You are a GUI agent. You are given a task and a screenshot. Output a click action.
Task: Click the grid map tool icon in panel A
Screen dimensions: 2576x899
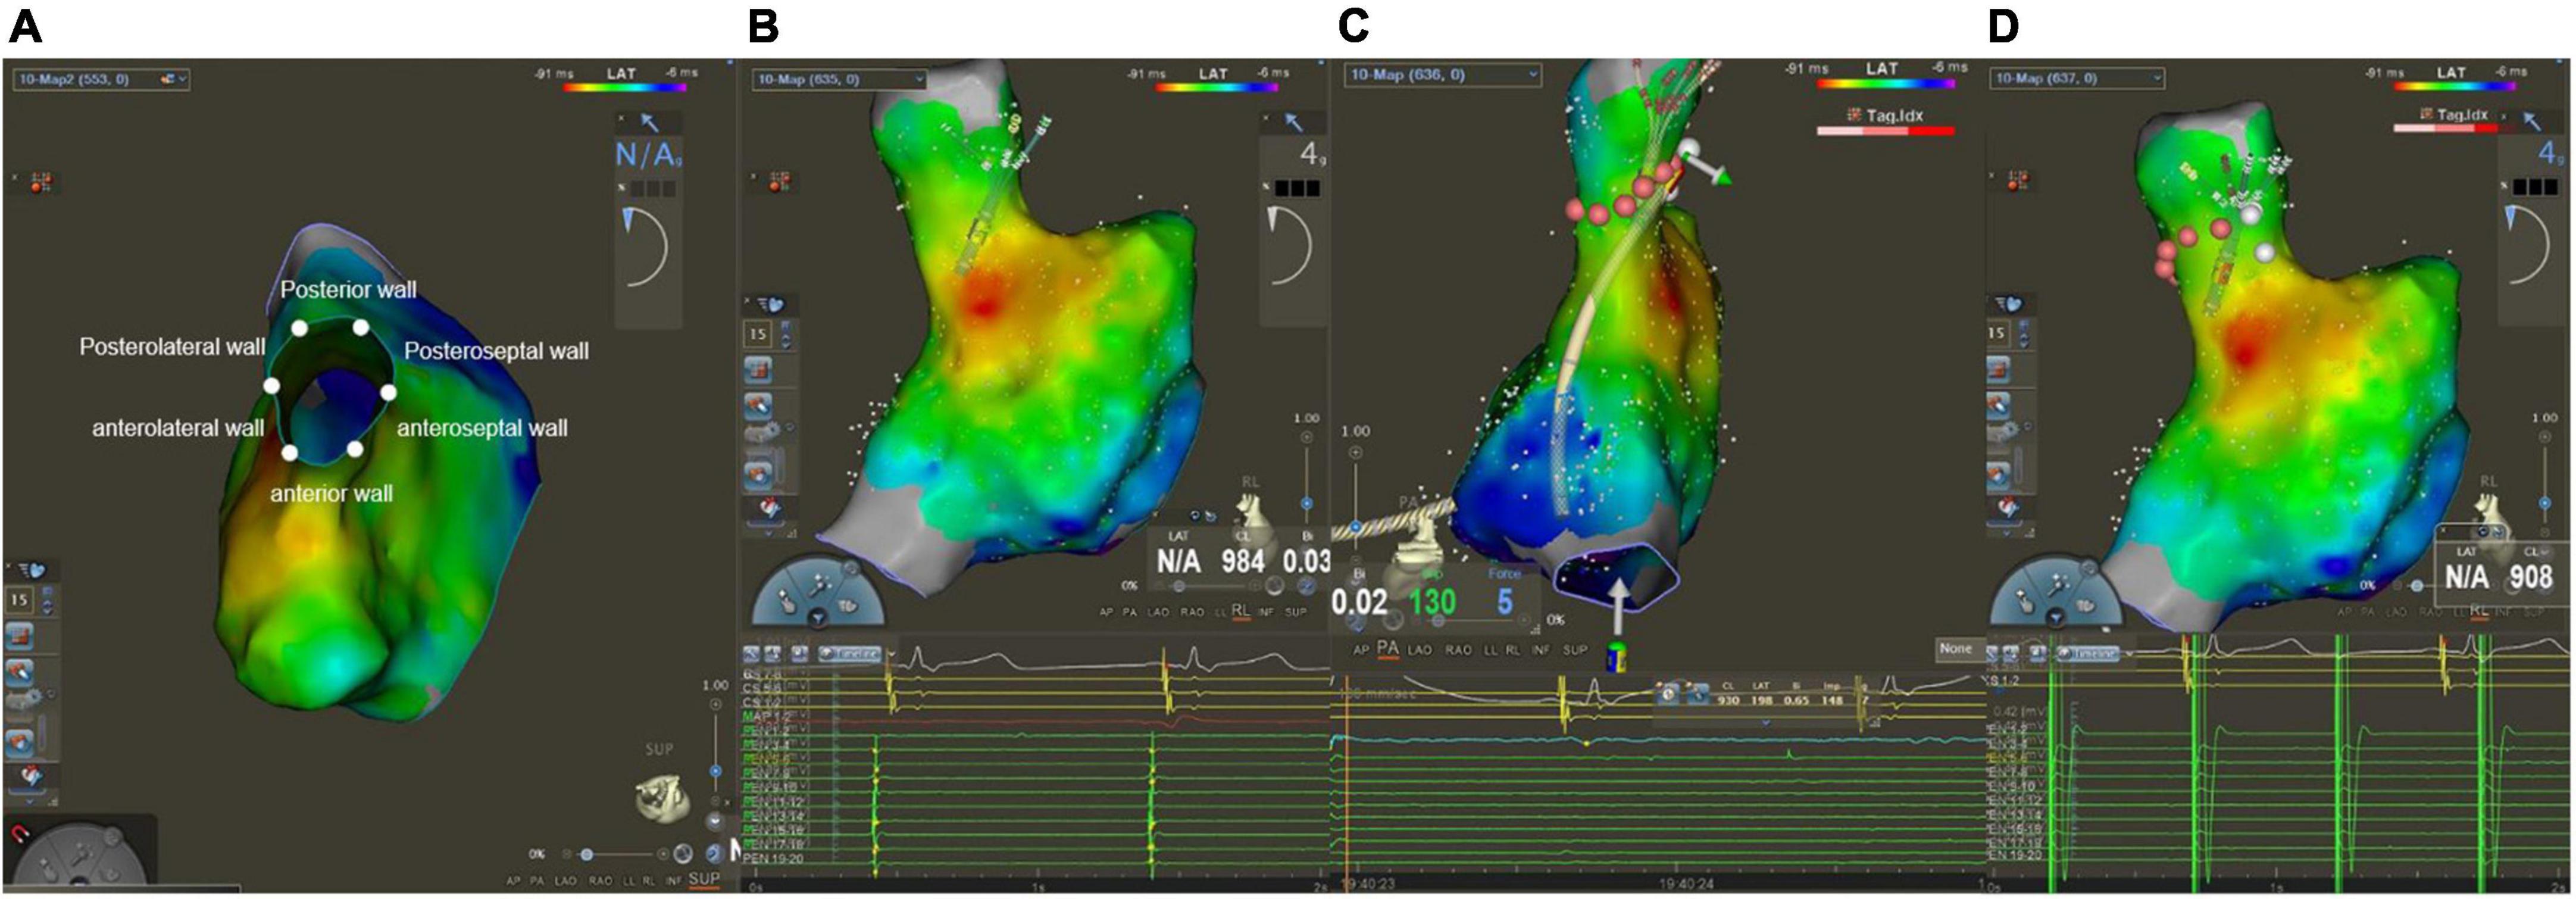tap(20, 636)
